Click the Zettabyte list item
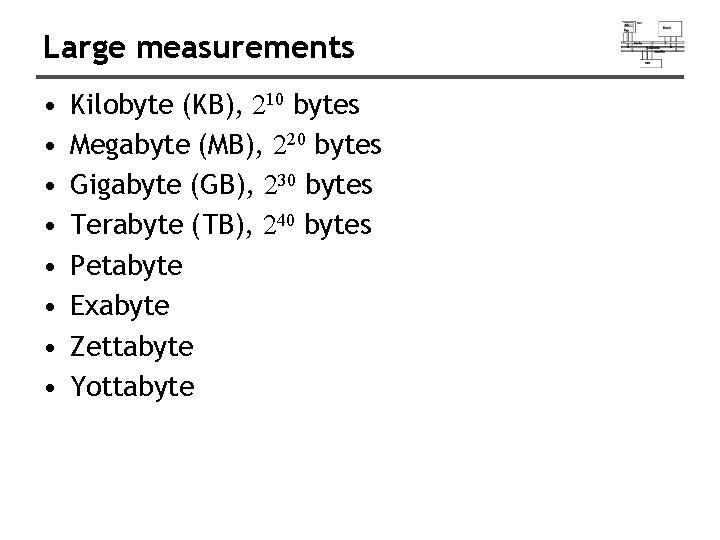The height and width of the screenshot is (540, 720). [x=132, y=346]
